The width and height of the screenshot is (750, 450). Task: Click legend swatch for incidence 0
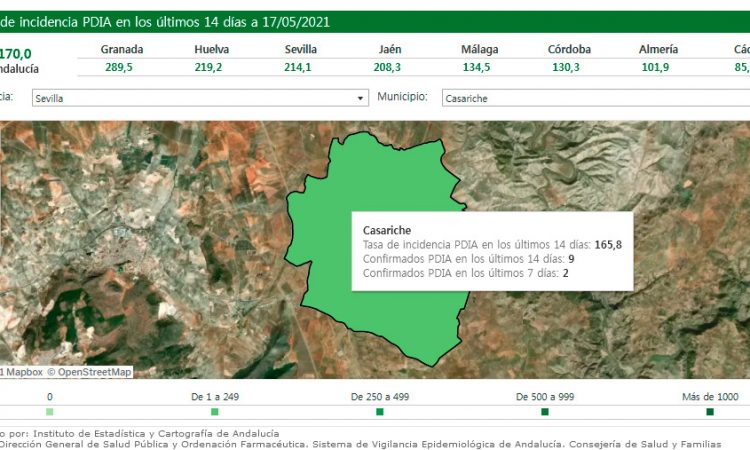tap(50, 411)
